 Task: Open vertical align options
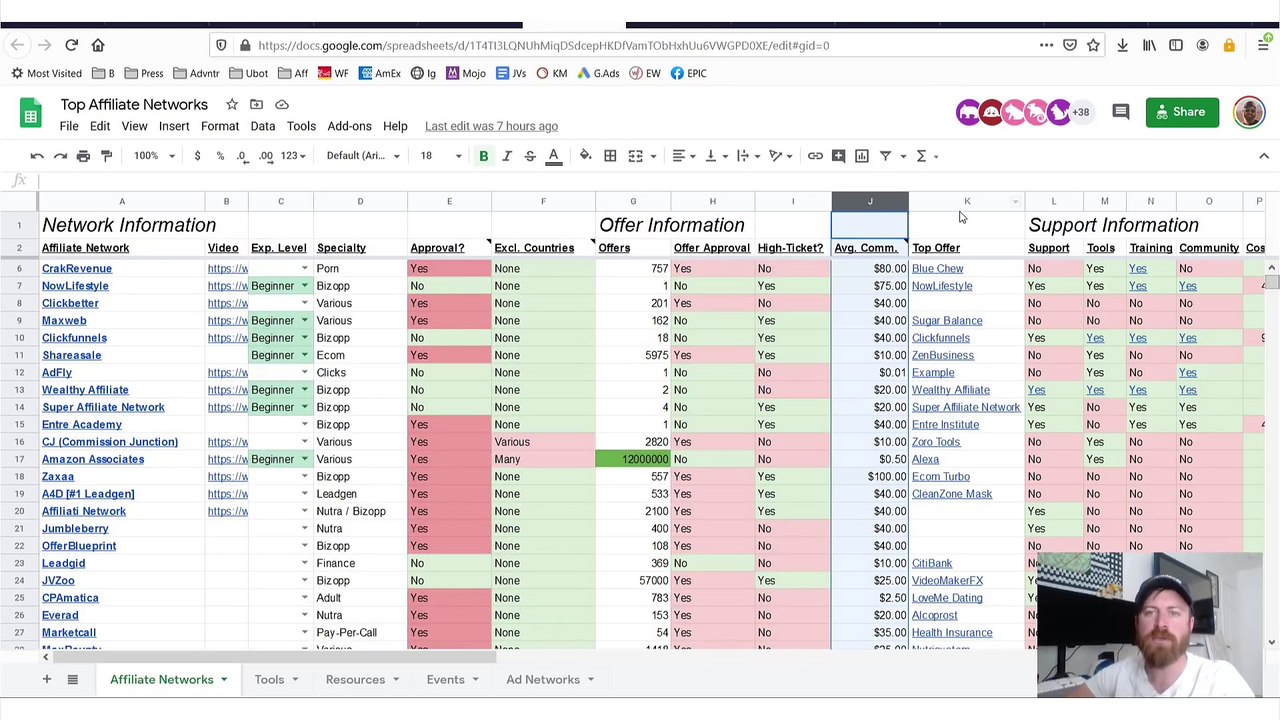(715, 156)
